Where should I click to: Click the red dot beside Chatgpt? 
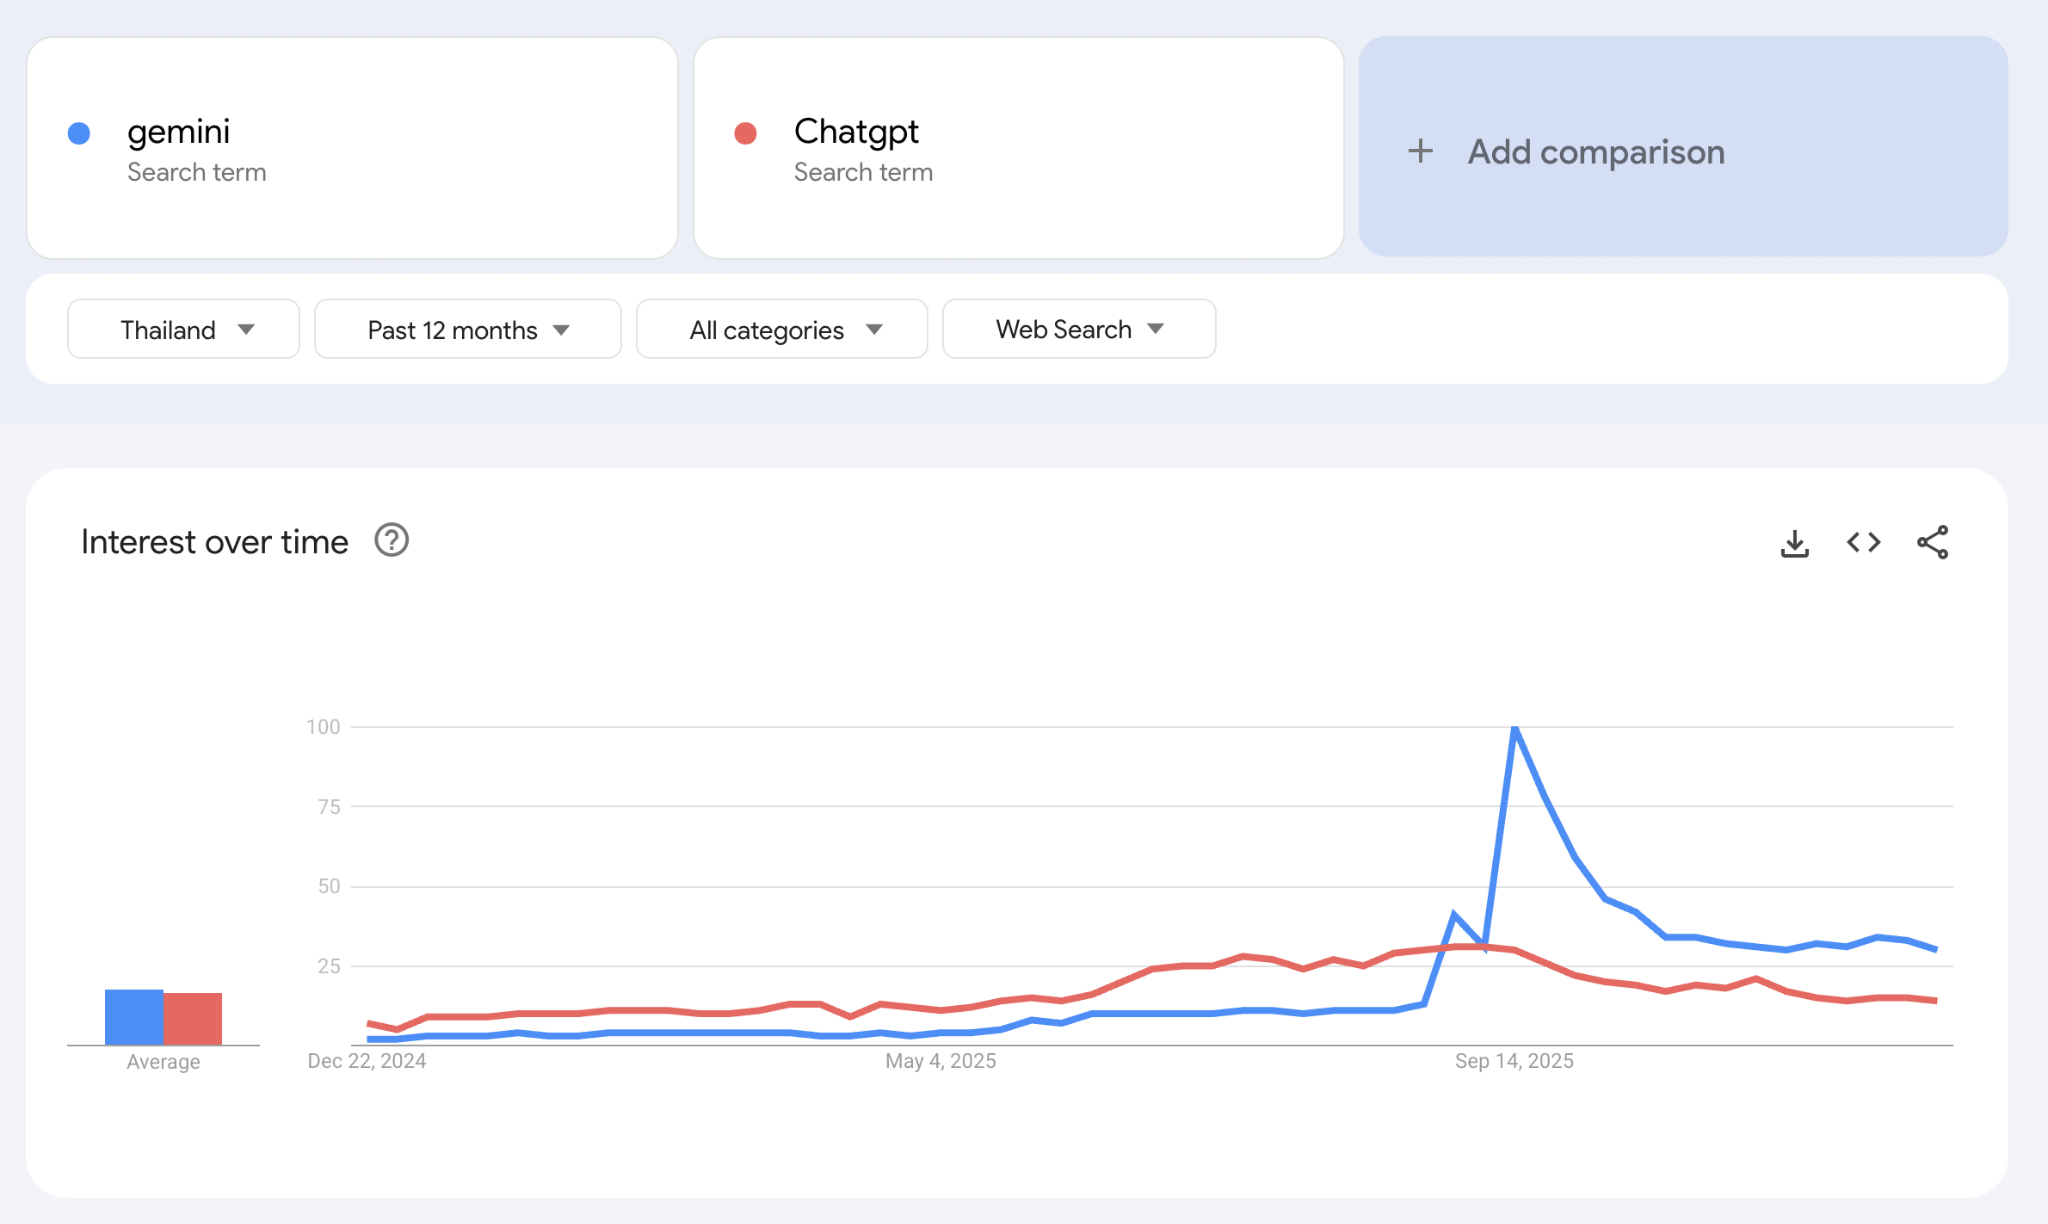click(744, 132)
